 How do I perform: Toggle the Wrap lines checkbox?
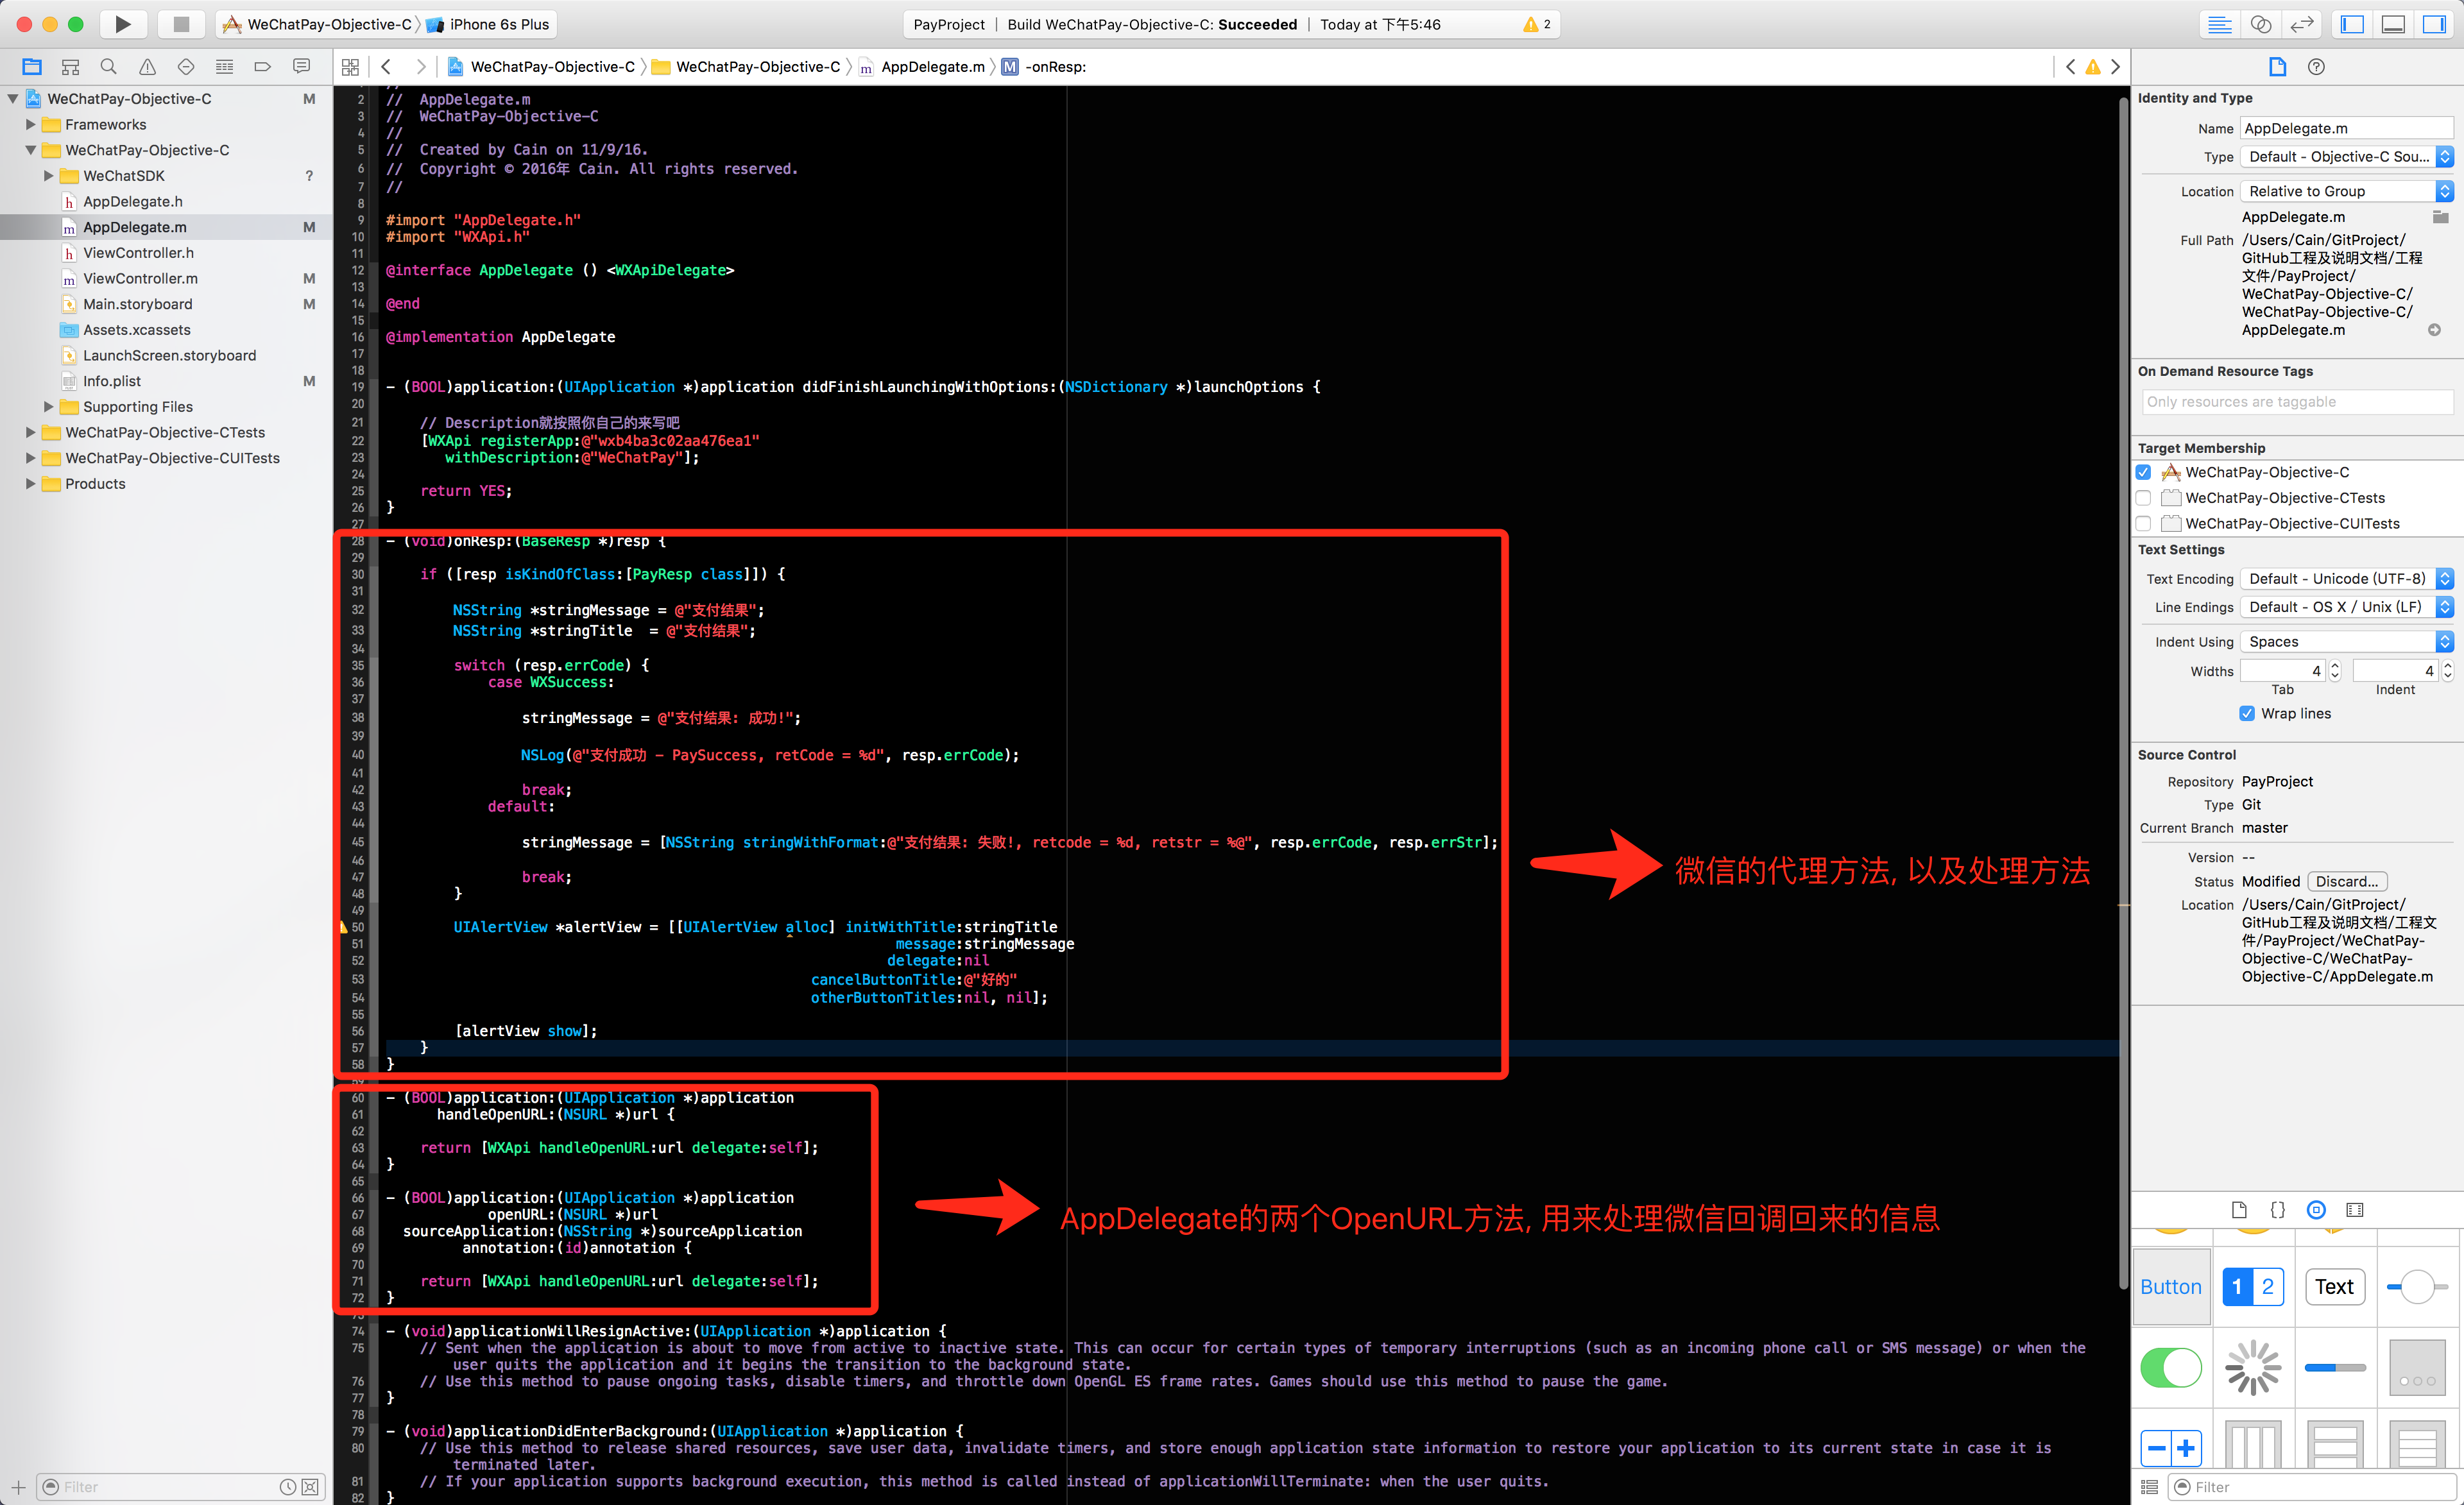[x=2247, y=713]
